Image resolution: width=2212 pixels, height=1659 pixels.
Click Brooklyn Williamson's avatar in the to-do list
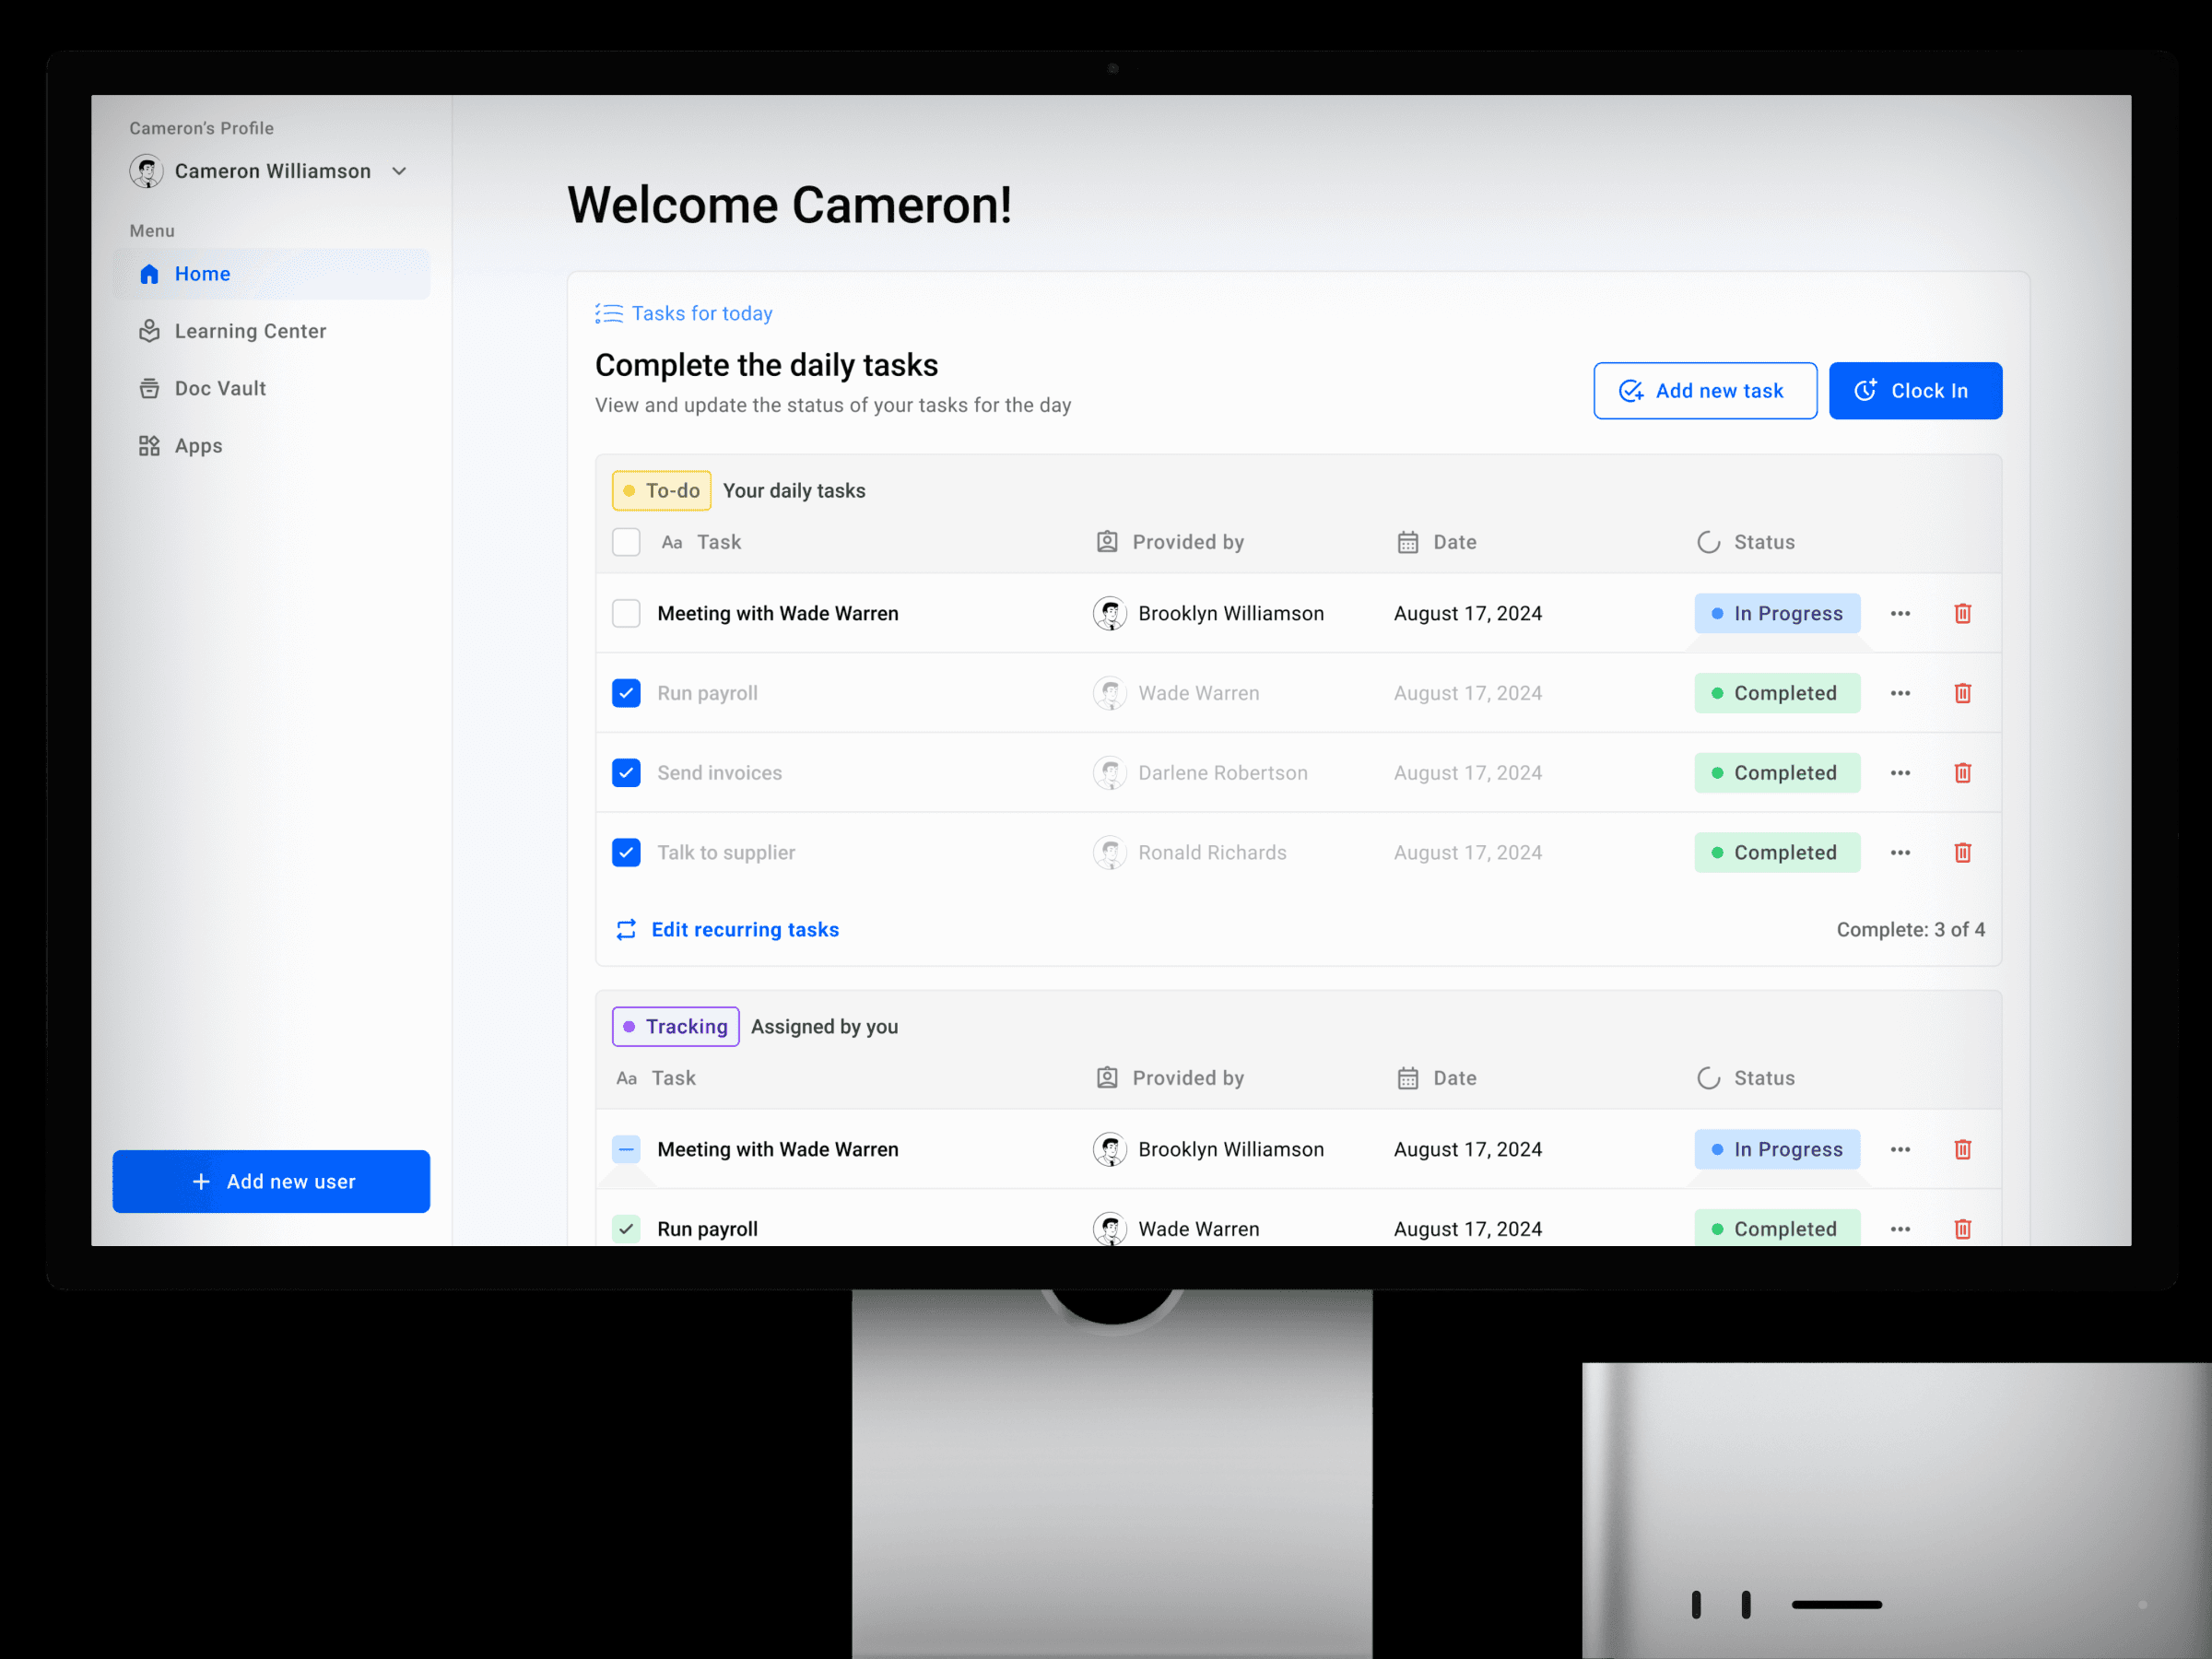1109,613
